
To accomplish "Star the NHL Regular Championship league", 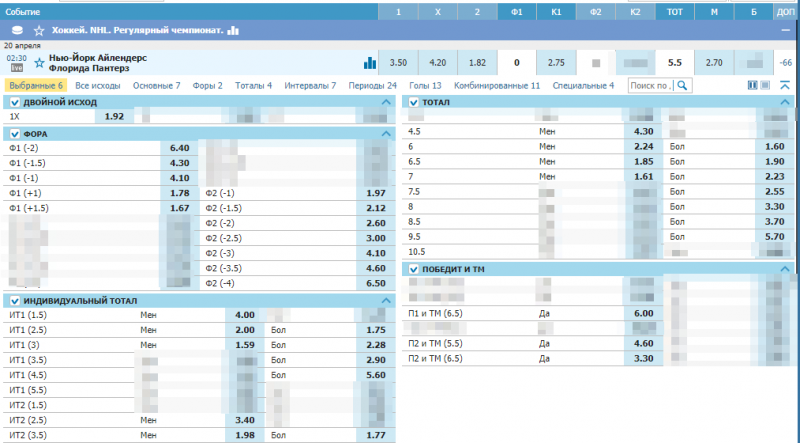I will pos(39,31).
